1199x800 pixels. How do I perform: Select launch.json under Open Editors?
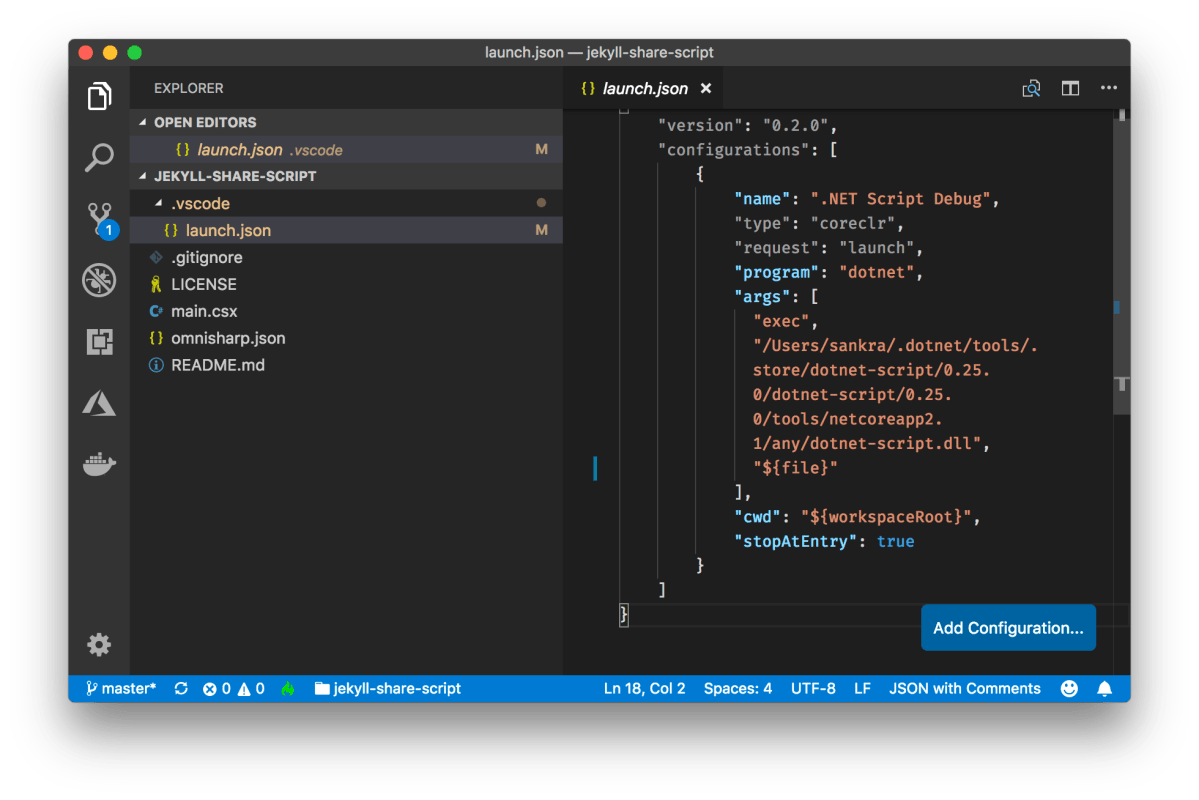(346, 149)
